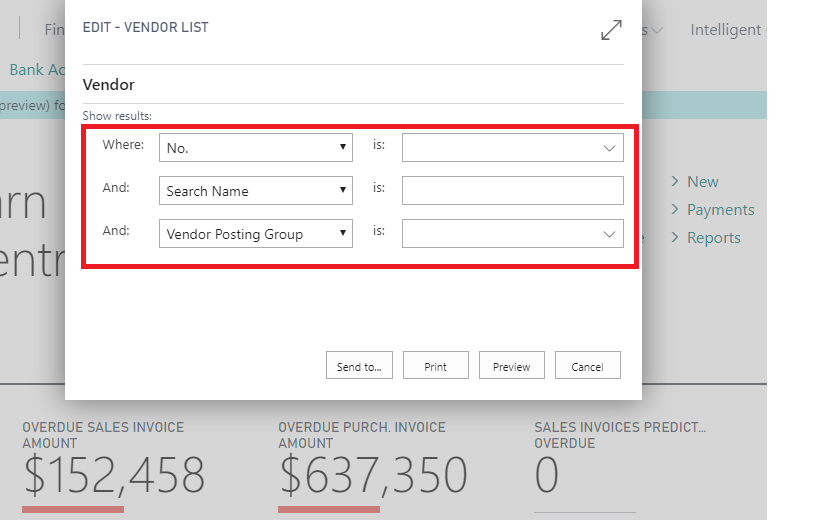Expand the New actions group
The width and height of the screenshot is (819, 520).
tap(702, 182)
